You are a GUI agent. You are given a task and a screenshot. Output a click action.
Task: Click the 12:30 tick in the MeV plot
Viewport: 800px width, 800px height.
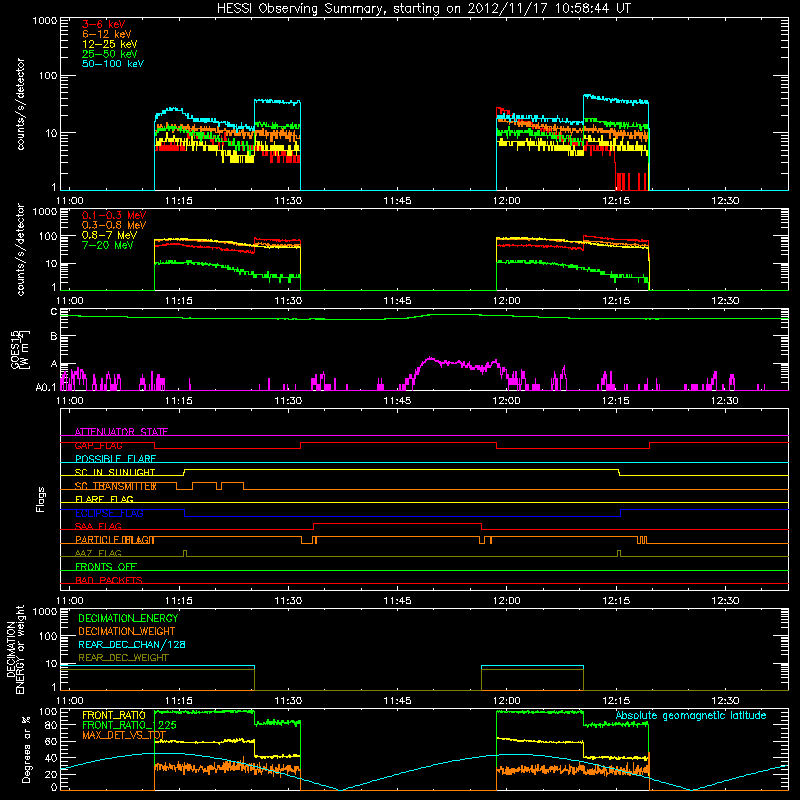[725, 301]
